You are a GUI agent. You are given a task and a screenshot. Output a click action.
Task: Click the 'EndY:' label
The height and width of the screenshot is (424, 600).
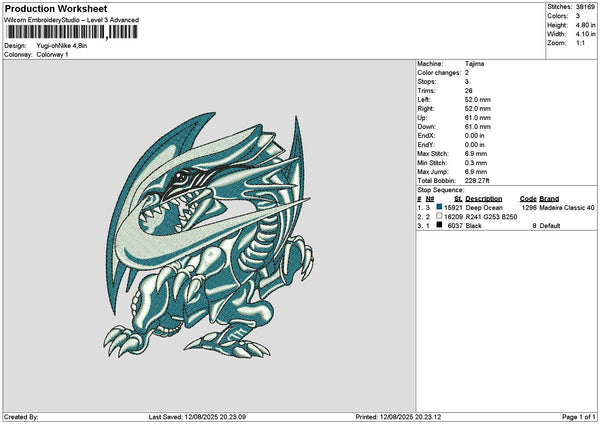(x=426, y=145)
